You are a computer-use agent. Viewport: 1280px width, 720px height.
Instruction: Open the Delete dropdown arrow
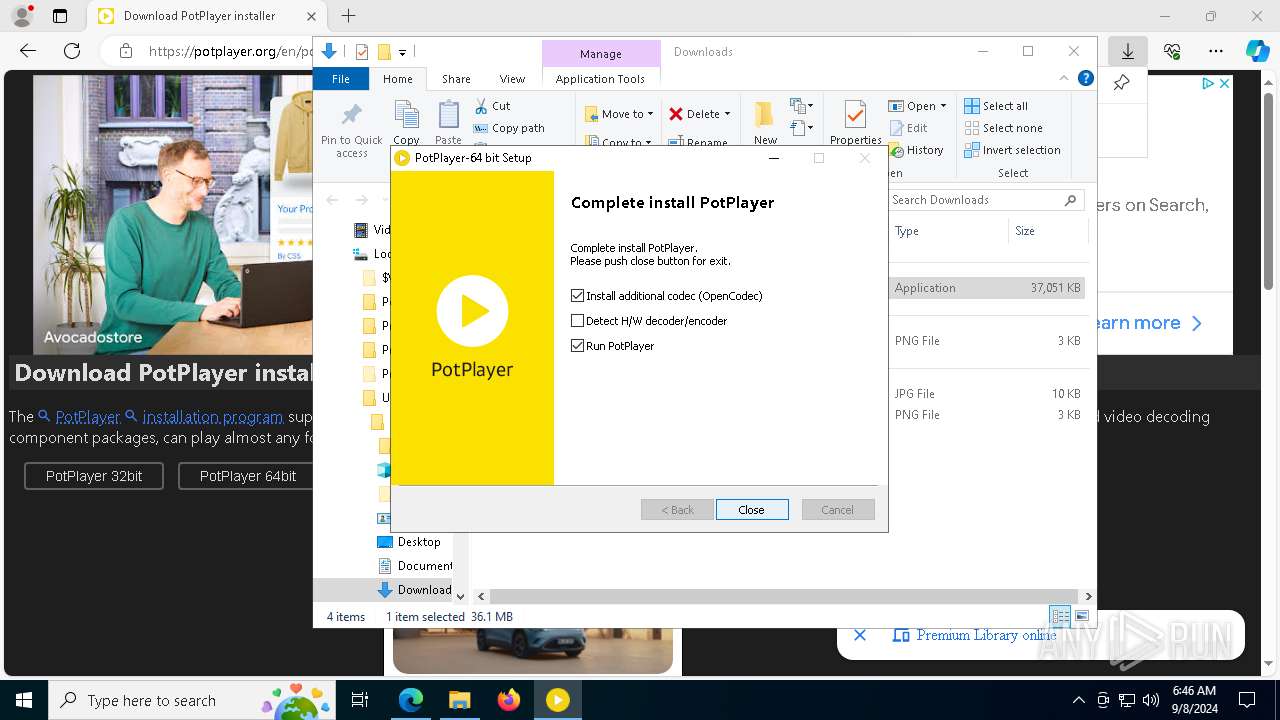click(727, 114)
